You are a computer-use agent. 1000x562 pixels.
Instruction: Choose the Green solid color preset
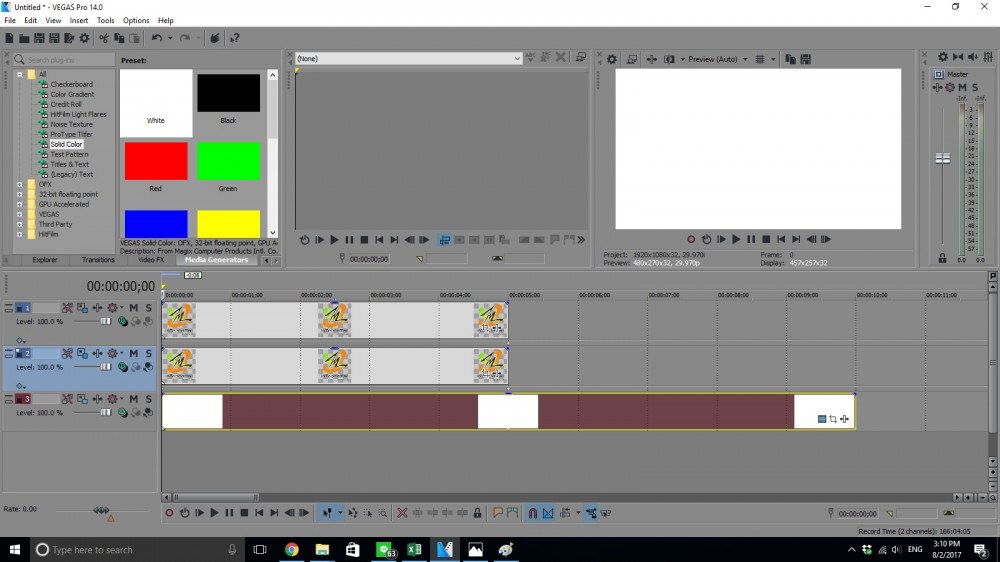[x=228, y=161]
